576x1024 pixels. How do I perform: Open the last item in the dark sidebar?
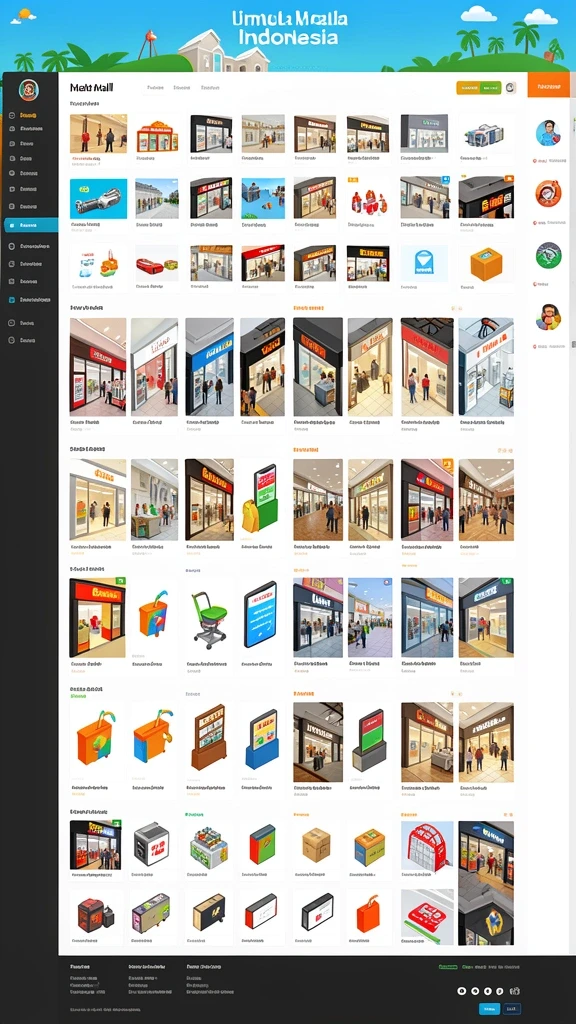point(22,340)
